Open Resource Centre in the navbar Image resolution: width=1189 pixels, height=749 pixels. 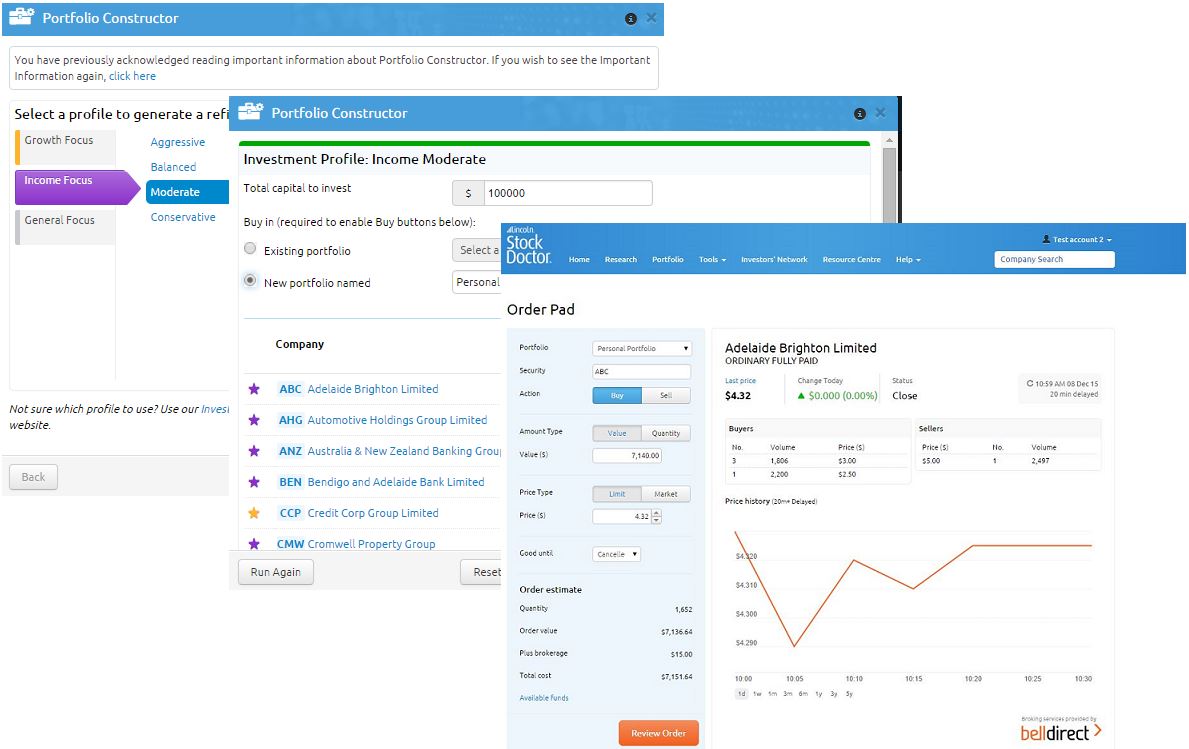852,259
